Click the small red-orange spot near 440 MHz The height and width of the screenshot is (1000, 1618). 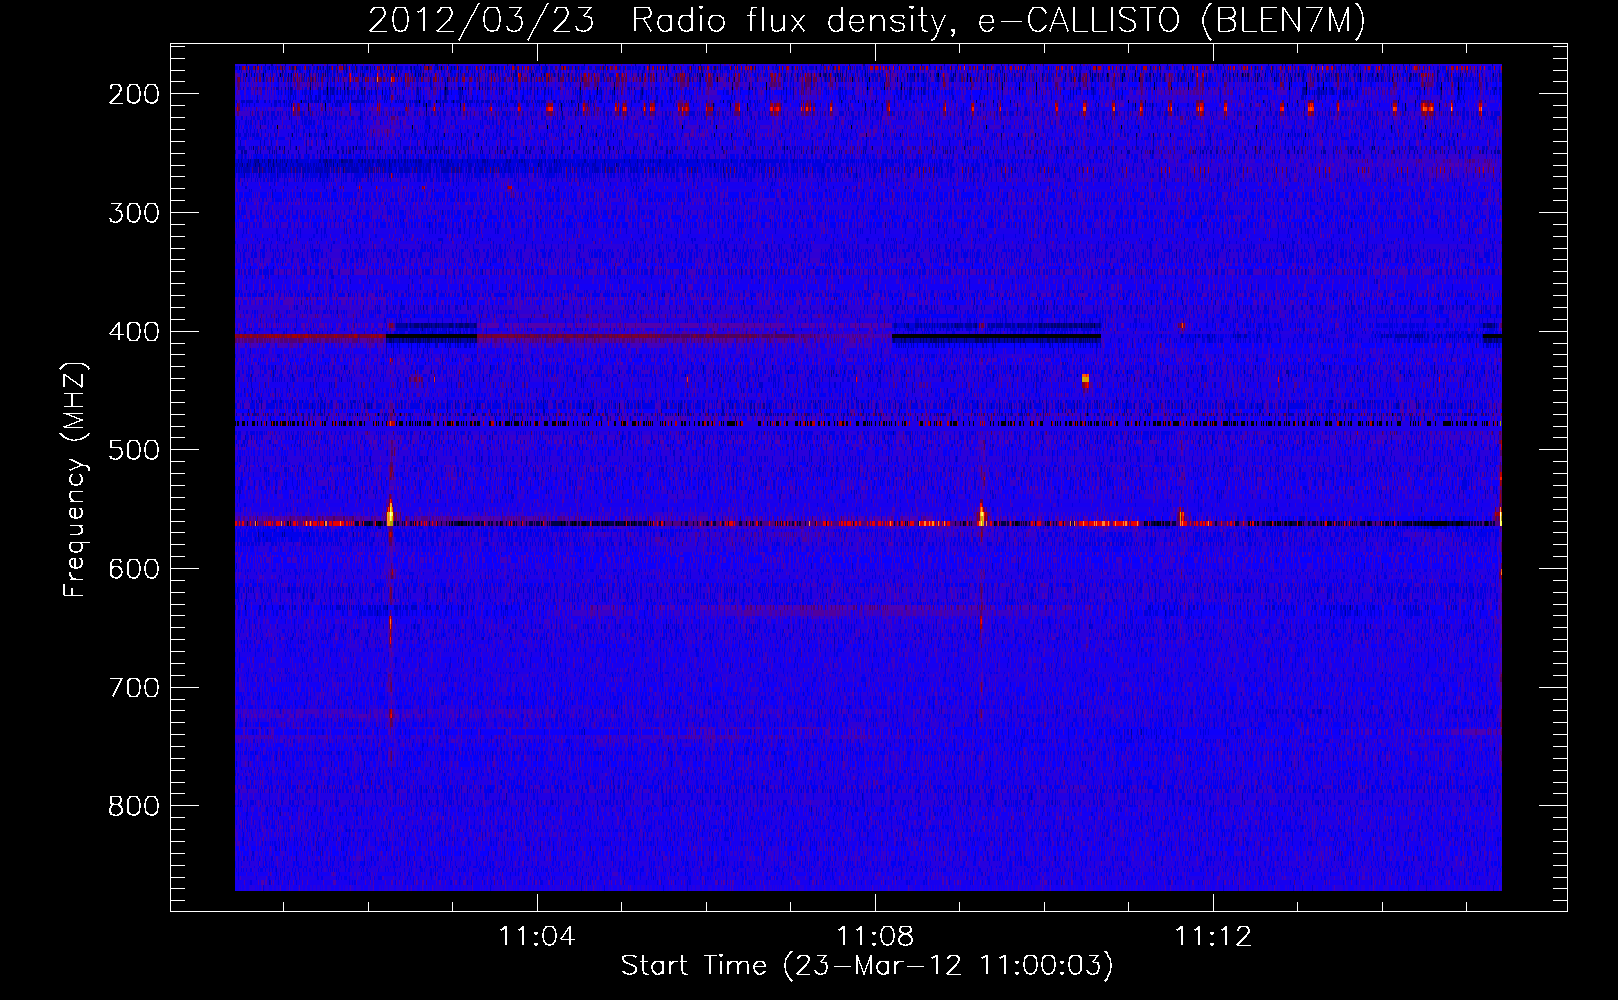click(1085, 380)
